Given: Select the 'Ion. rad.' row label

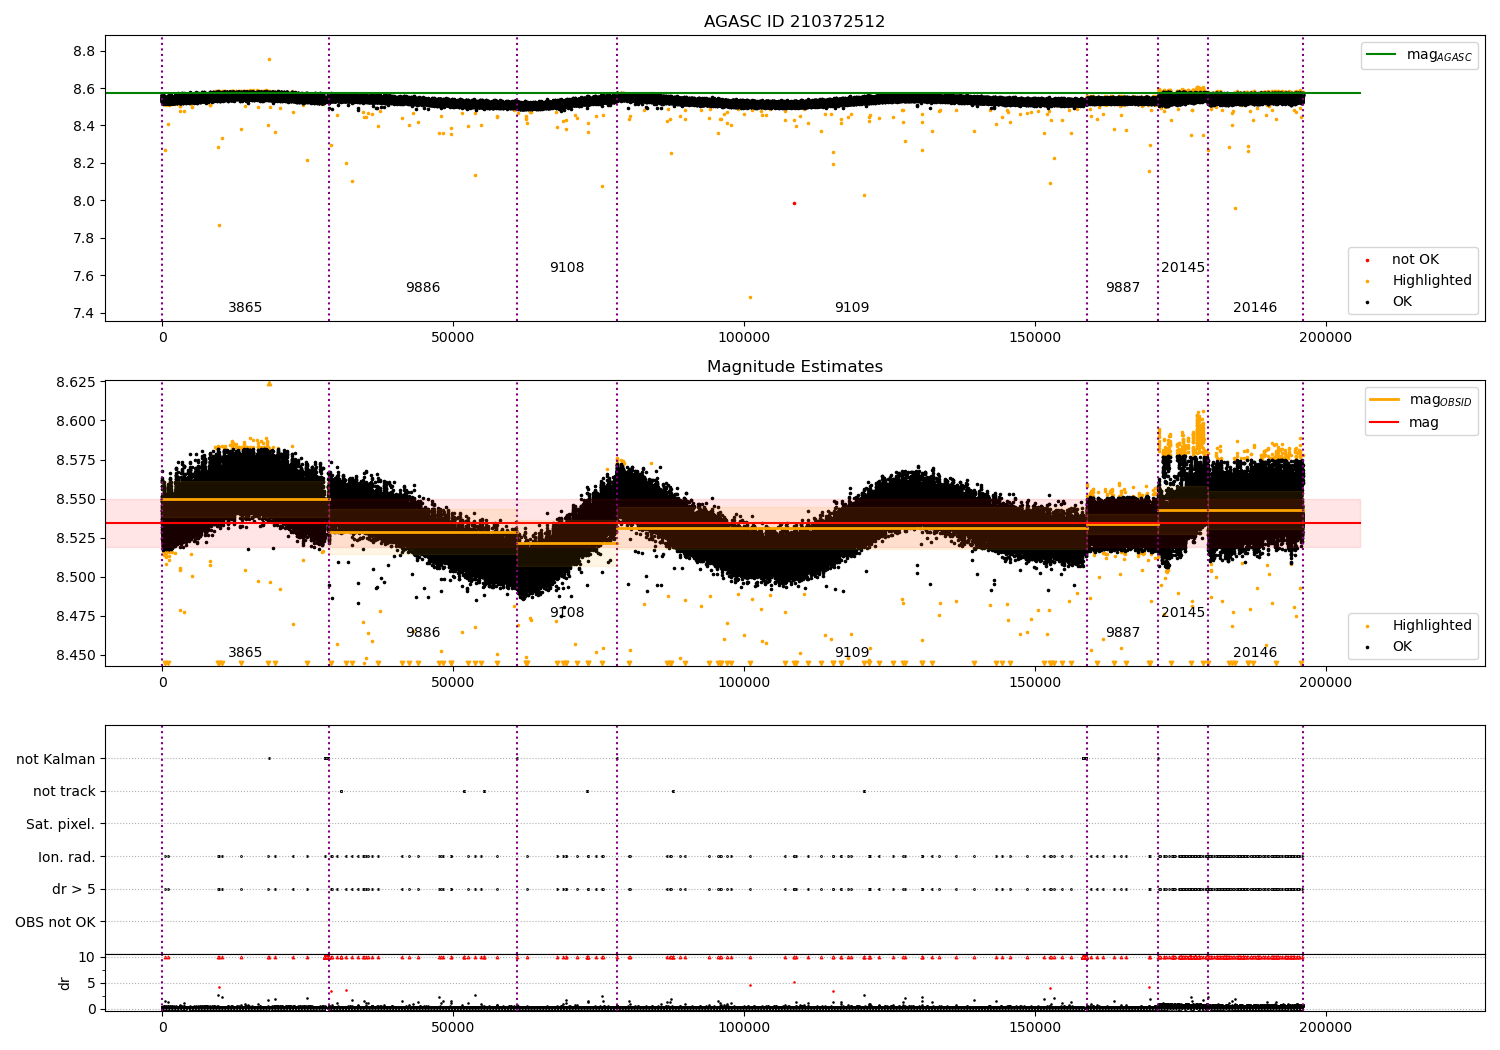Looking at the screenshot, I should (67, 857).
